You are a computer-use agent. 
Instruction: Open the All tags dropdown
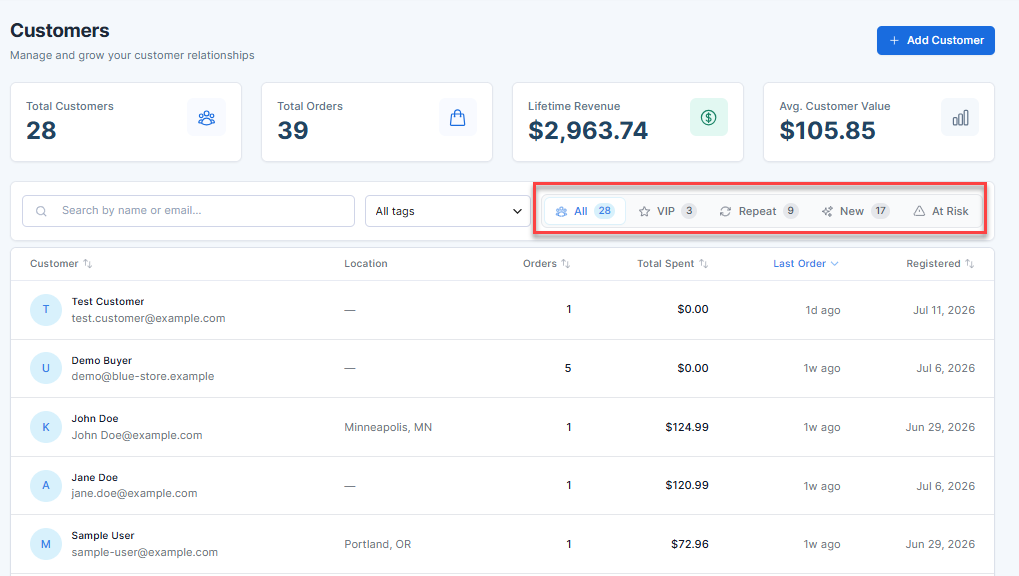448,211
